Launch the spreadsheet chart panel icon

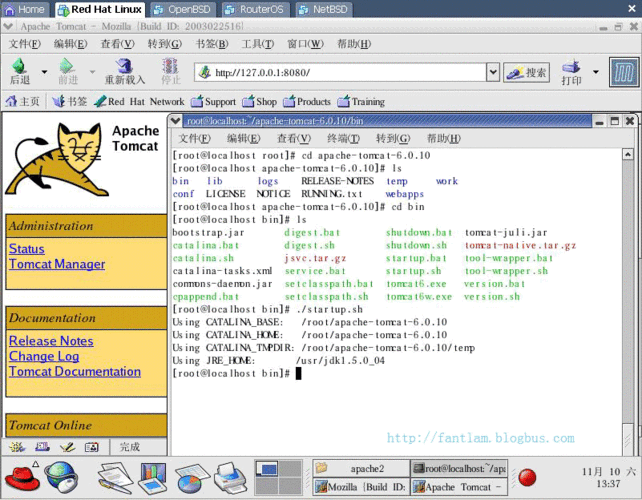coord(194,477)
